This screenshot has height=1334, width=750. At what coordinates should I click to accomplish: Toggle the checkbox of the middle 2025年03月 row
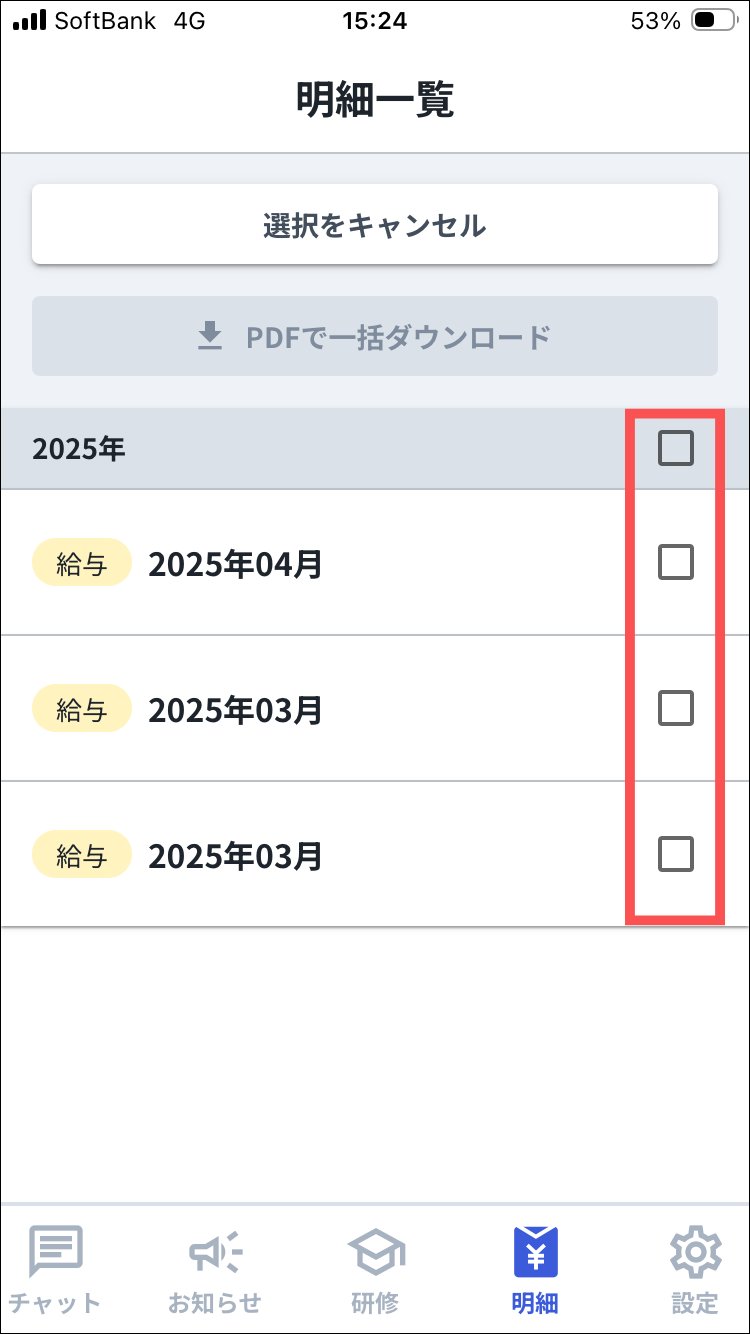click(676, 708)
